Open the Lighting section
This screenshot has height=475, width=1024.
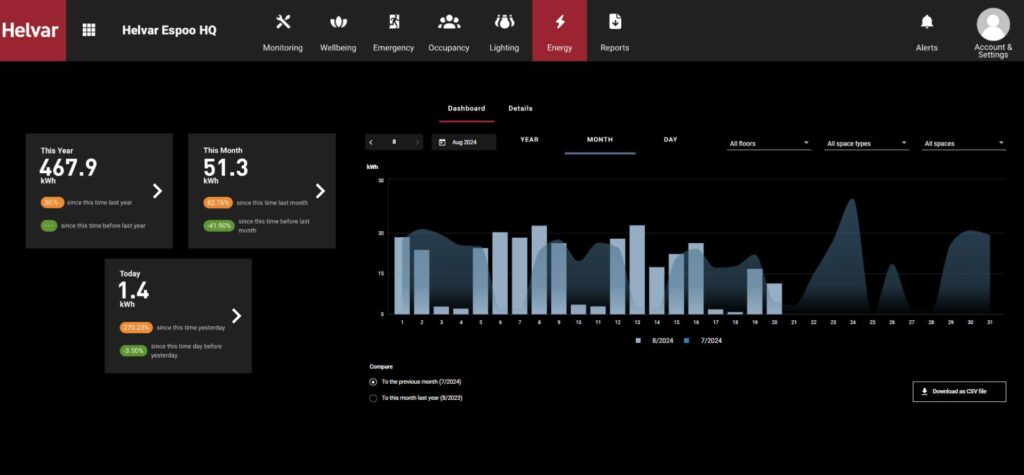pyautogui.click(x=504, y=32)
